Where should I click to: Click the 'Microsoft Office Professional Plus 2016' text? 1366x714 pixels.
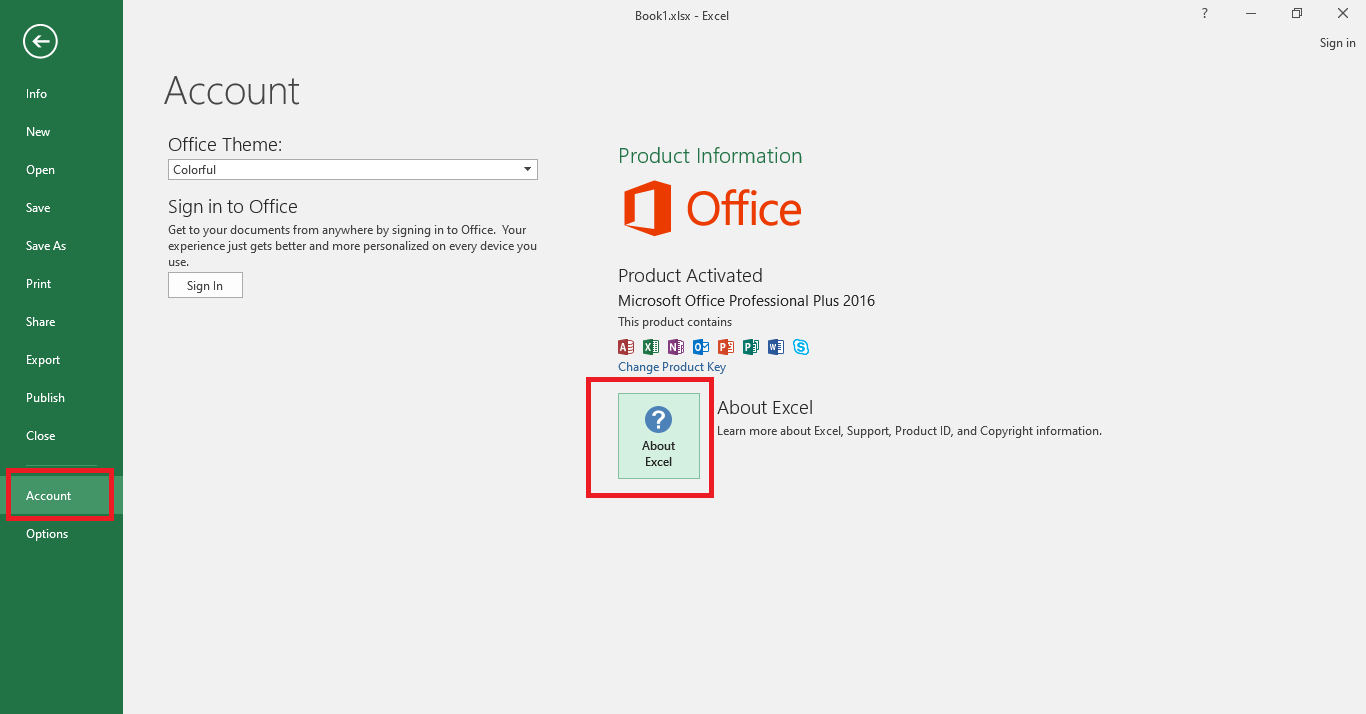click(x=746, y=301)
